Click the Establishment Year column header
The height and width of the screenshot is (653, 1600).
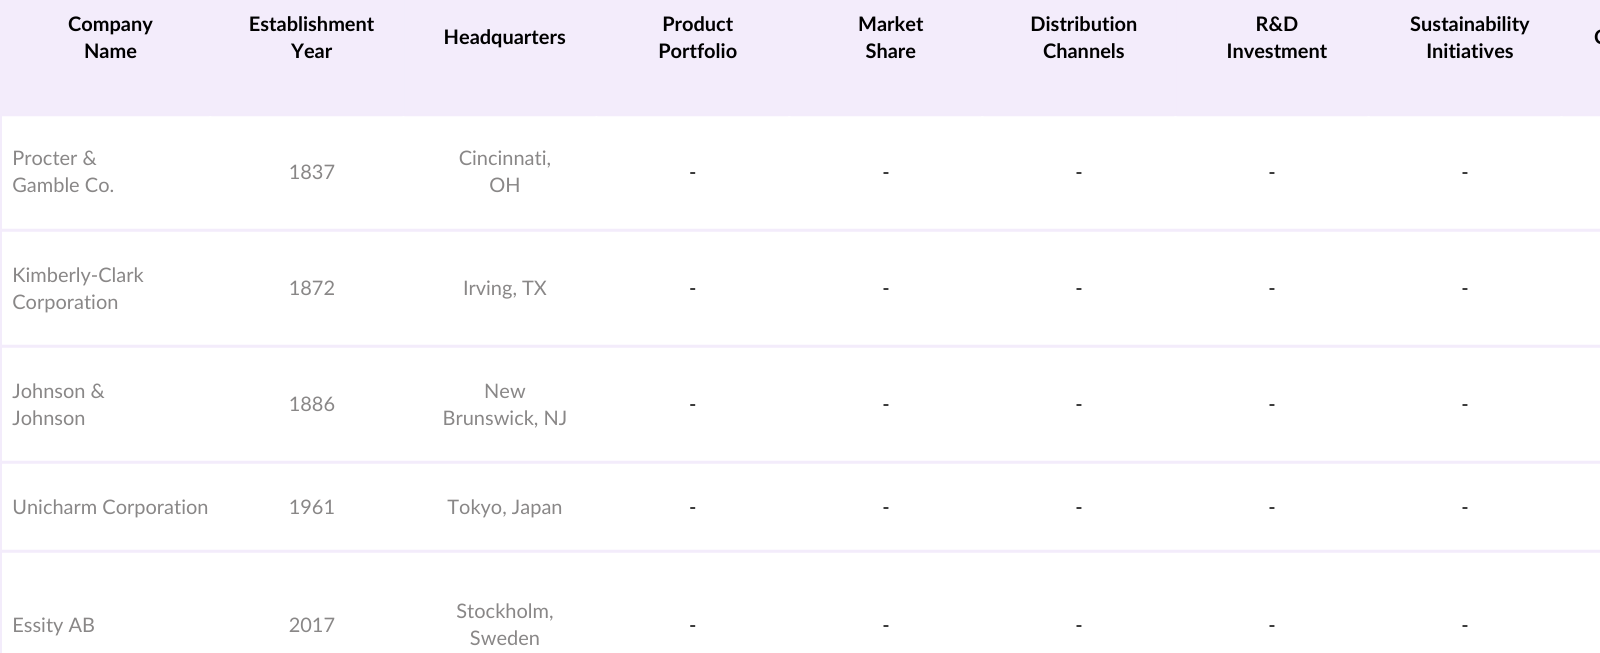[311, 38]
